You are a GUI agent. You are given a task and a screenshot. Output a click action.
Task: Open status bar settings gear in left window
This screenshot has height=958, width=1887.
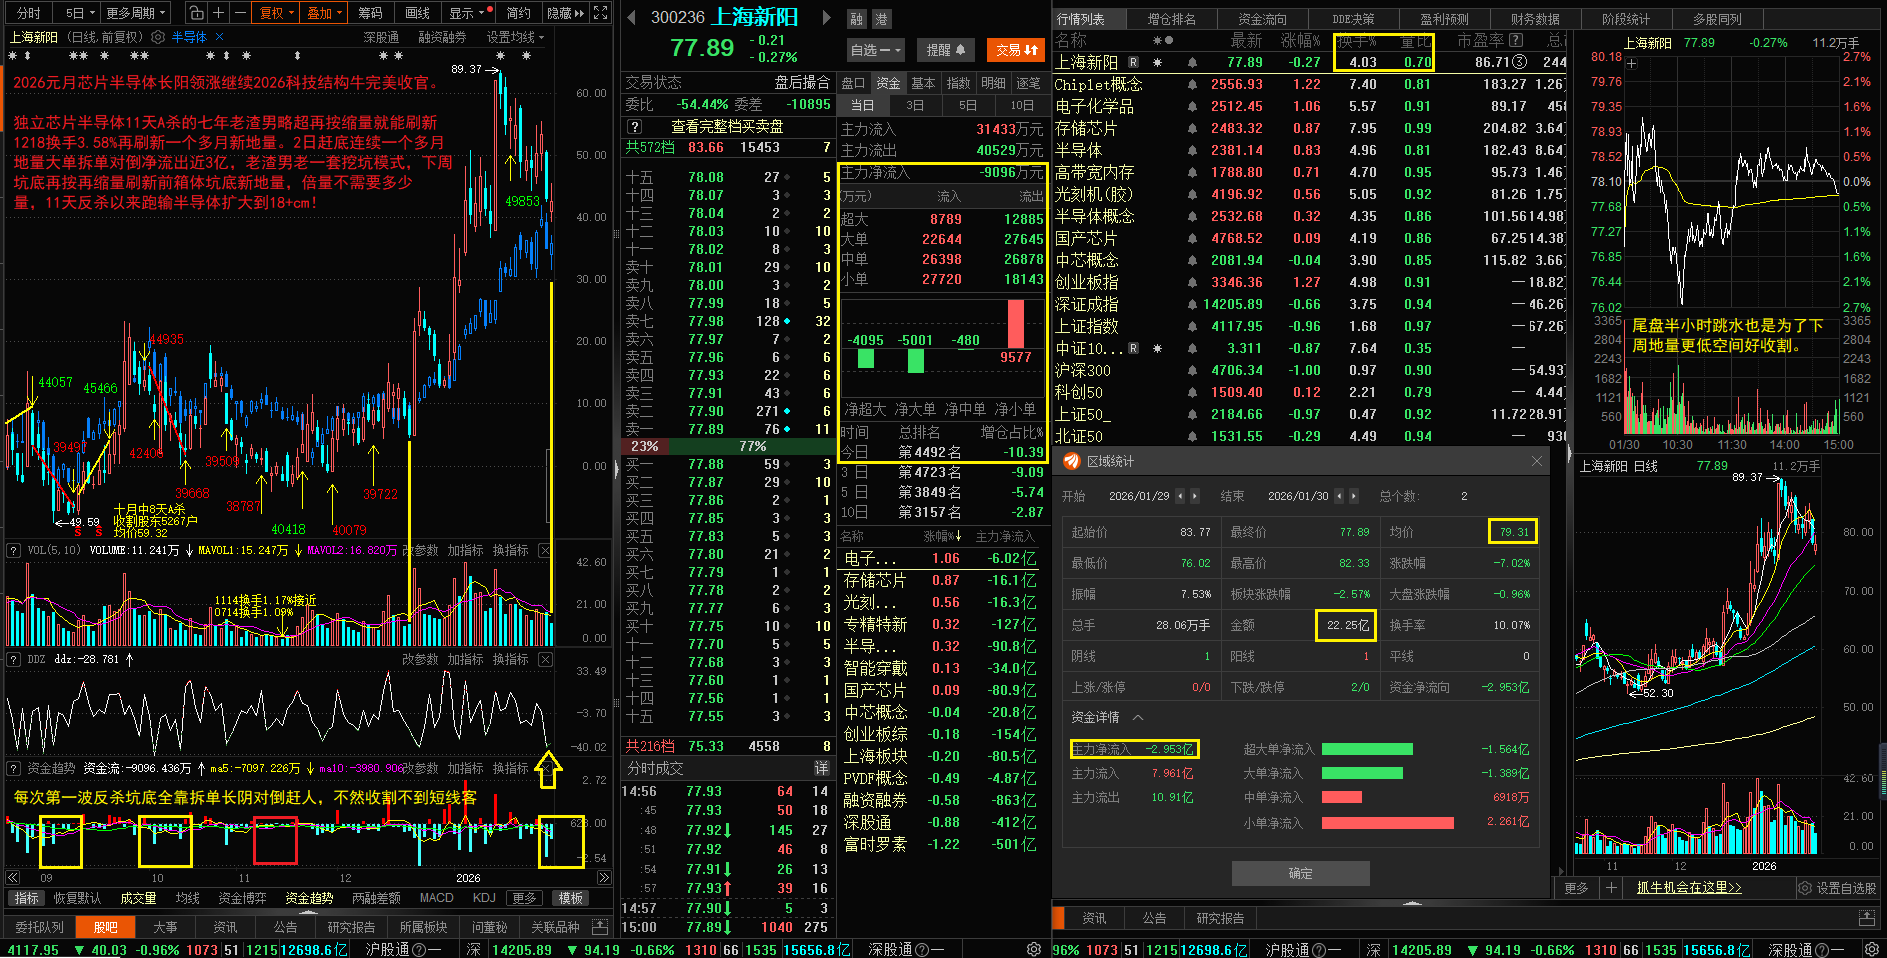tap(1034, 949)
